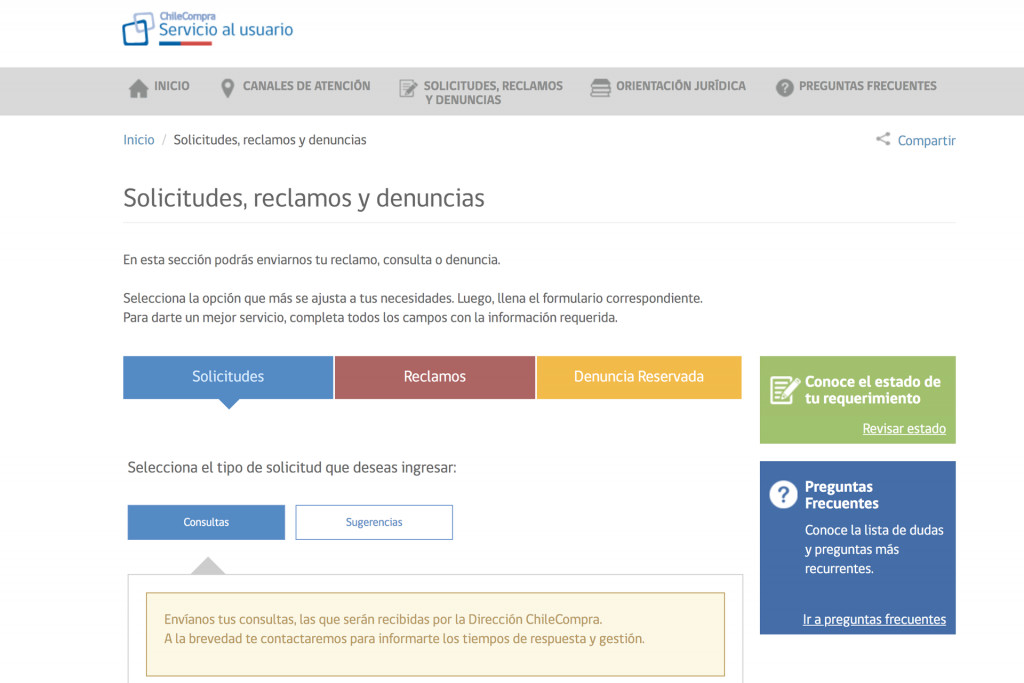Click the edit form icon for Solicitudes, Reclamos y Denuncias
The height and width of the screenshot is (683, 1024).
[x=408, y=88]
